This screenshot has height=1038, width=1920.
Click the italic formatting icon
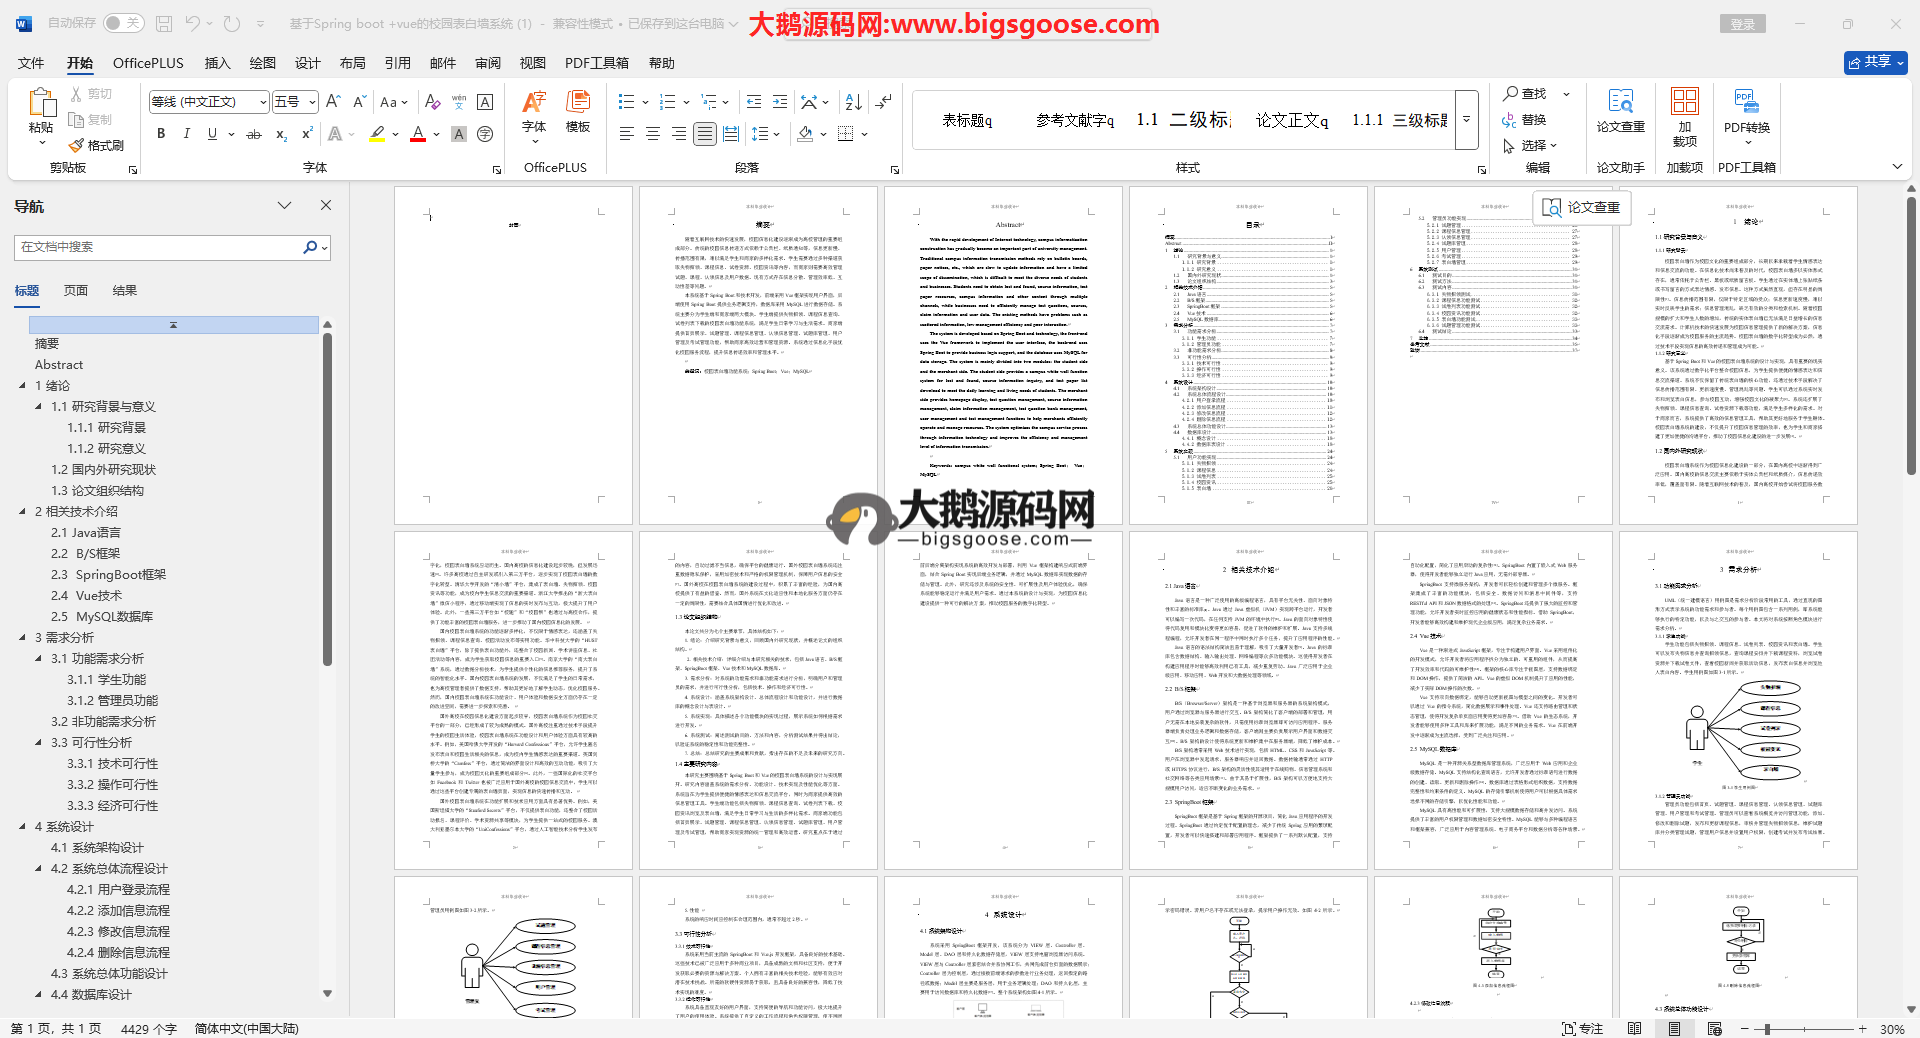coord(186,134)
